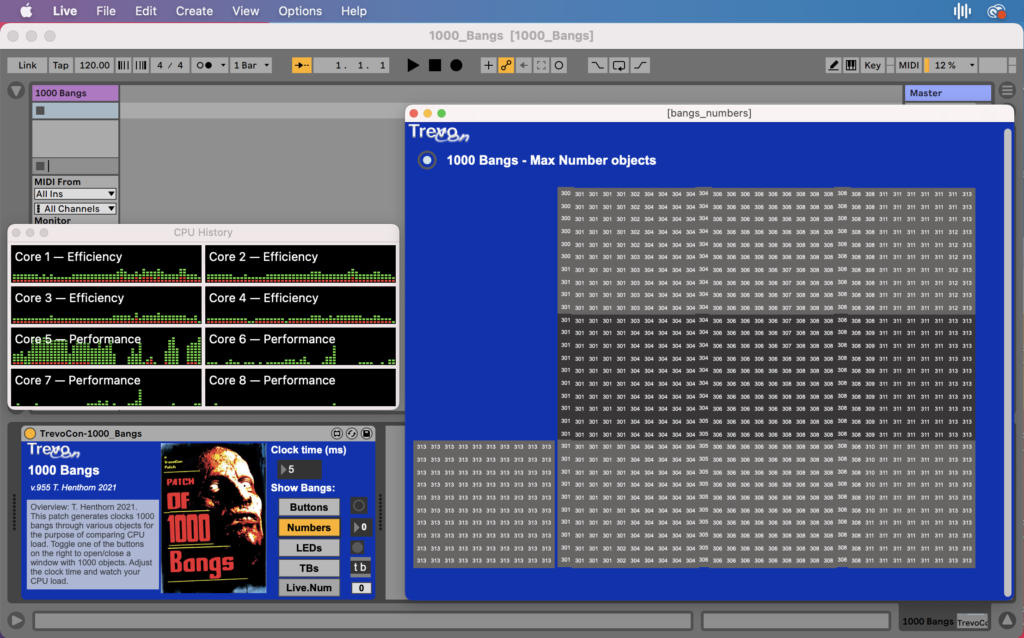Image resolution: width=1024 pixels, height=638 pixels.
Task: Click the transport Stop button
Action: (x=435, y=65)
